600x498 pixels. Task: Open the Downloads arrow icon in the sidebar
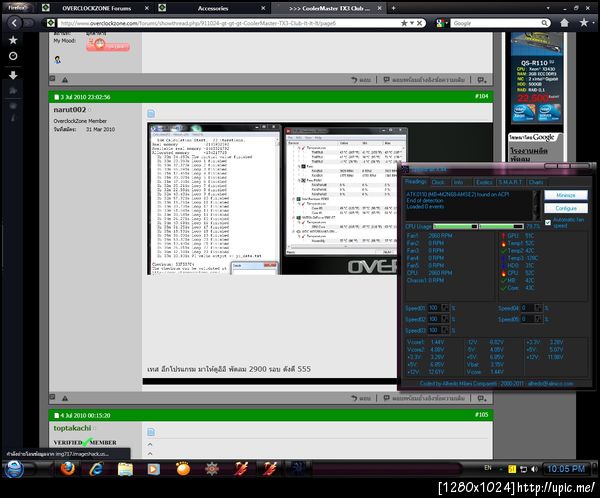[x=13, y=75]
